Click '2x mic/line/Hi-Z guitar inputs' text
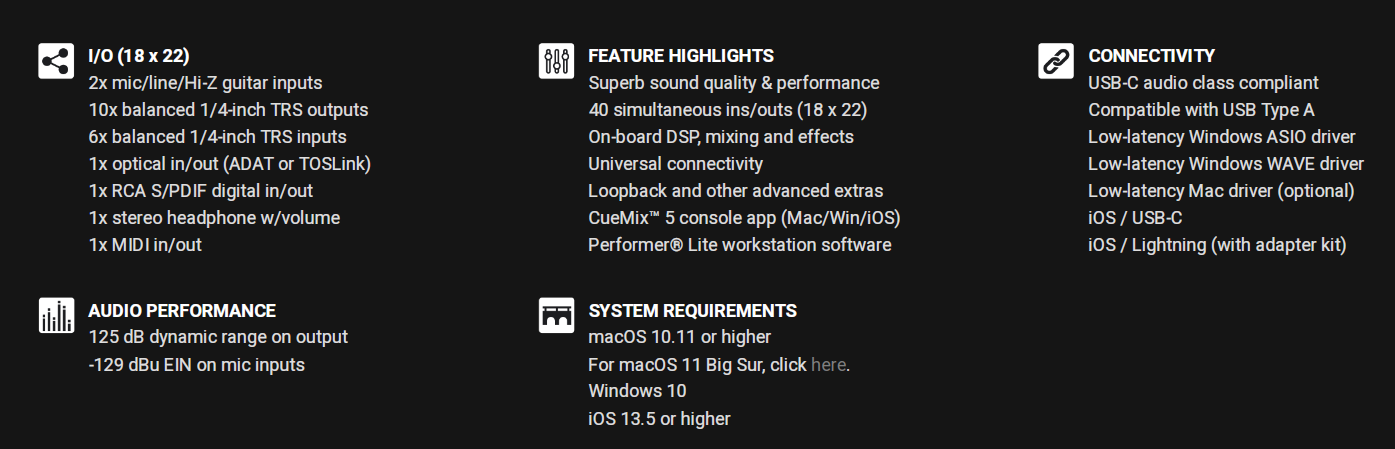1395x449 pixels. click(x=205, y=83)
